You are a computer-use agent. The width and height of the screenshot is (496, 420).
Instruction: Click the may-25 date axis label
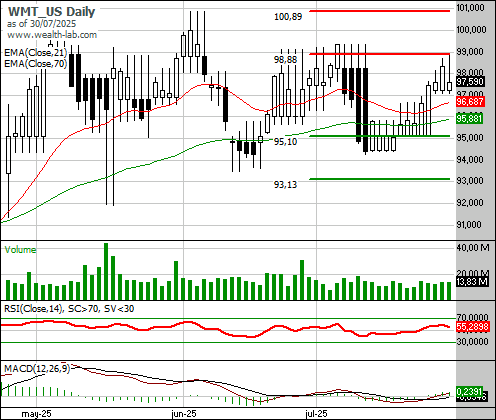click(x=36, y=414)
